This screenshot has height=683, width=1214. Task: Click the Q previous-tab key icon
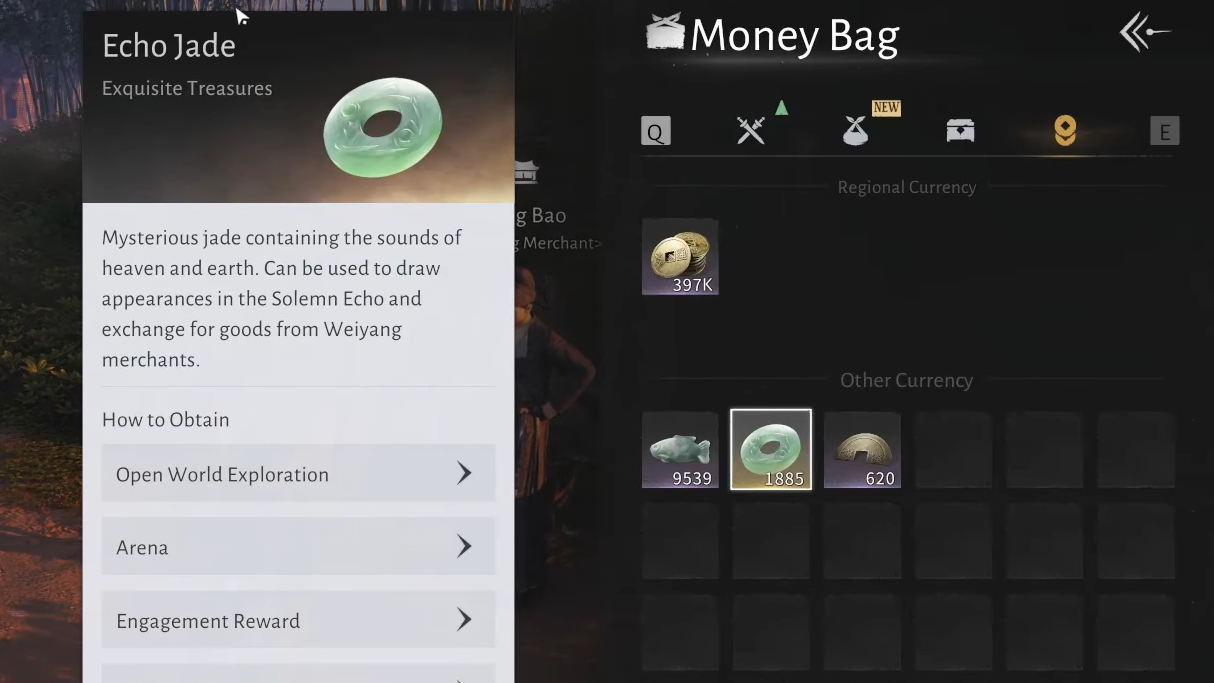pos(656,131)
